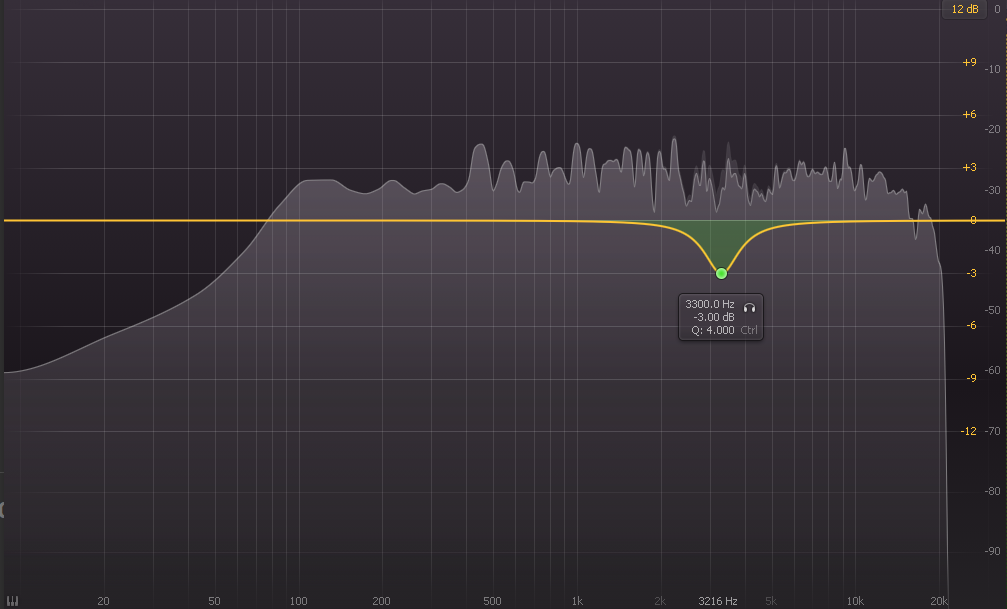Viewport: 1007px width, 609px height.
Task: Click the 500 label on frequency axis
Action: click(492, 601)
